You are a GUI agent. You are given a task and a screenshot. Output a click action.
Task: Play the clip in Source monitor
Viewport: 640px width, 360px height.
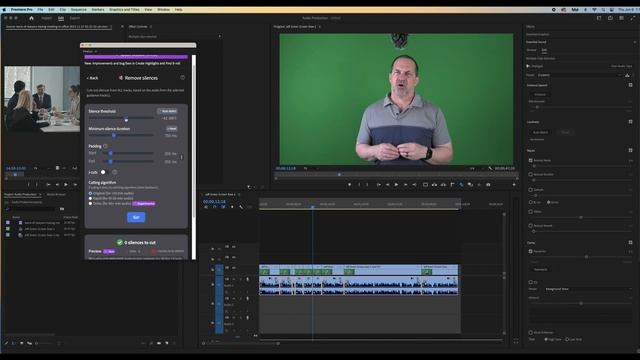click(66, 184)
